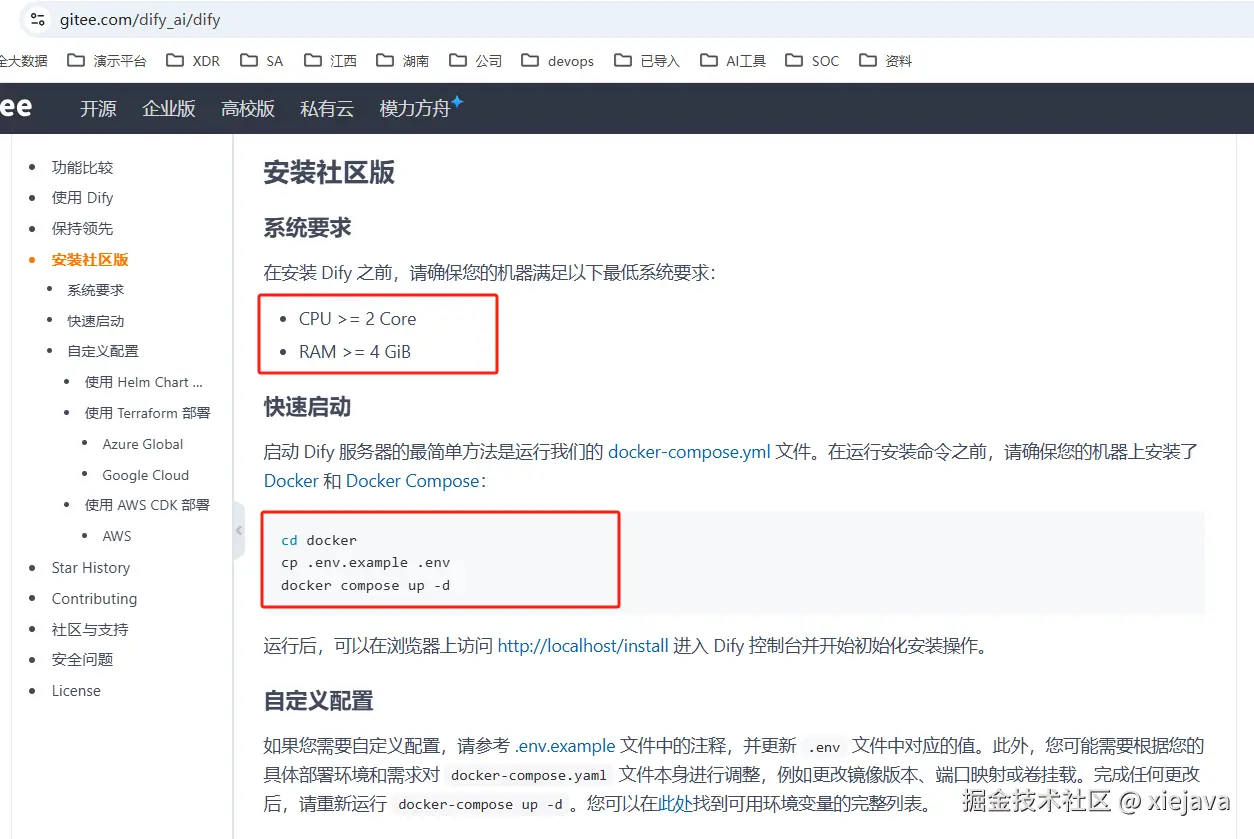
Task: Open the devops bookmark folder
Action: [558, 61]
